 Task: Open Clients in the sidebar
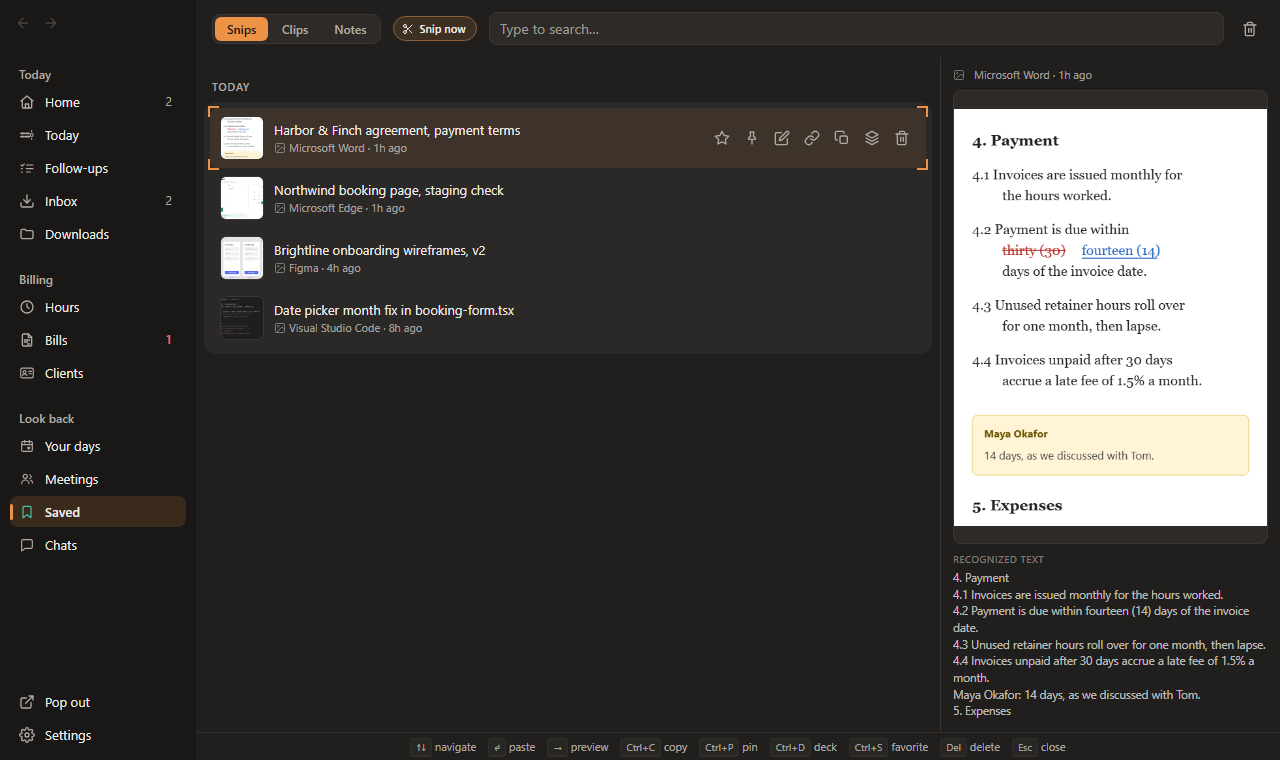[98, 373]
